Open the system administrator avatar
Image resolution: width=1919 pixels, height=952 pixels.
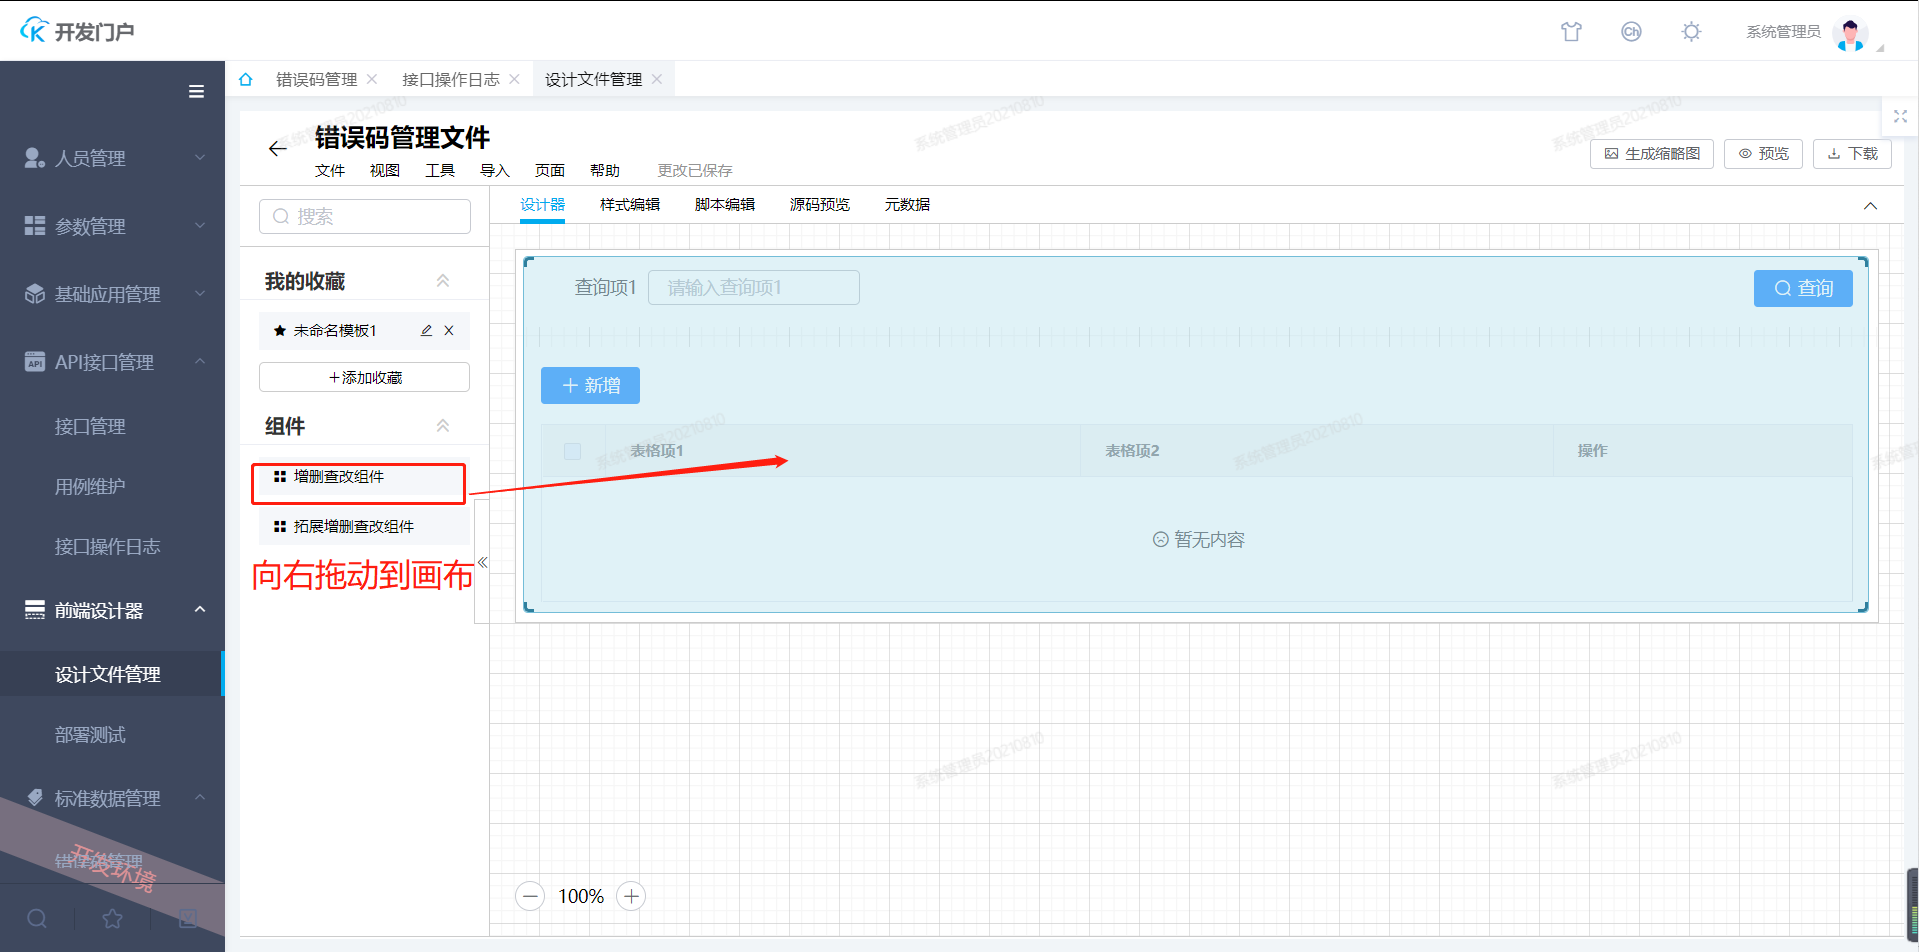1850,33
